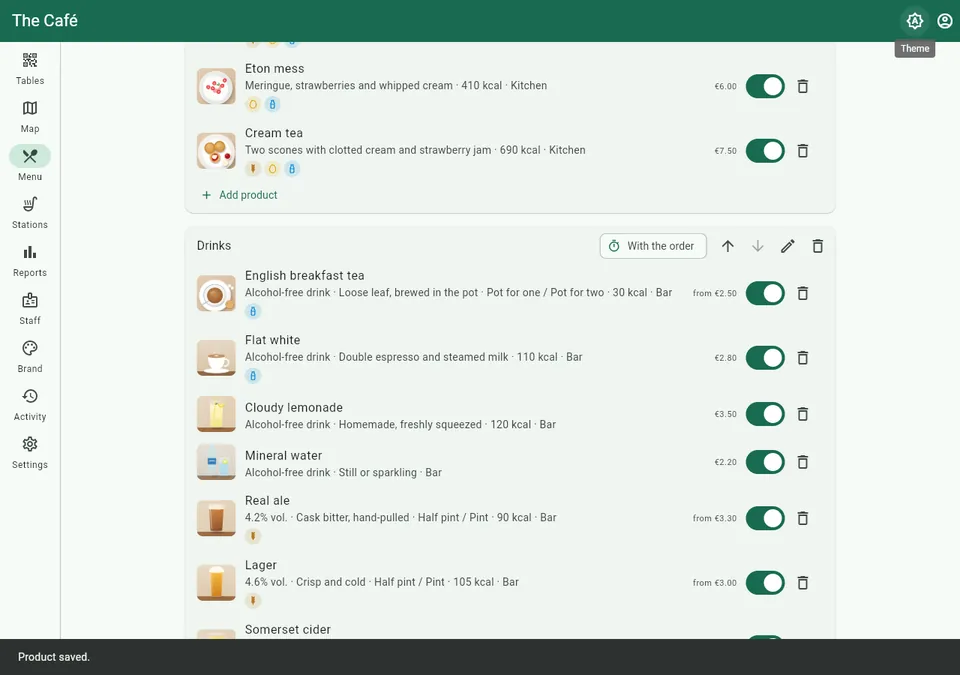Click milk allergen icon on Eton mess

[272, 105]
